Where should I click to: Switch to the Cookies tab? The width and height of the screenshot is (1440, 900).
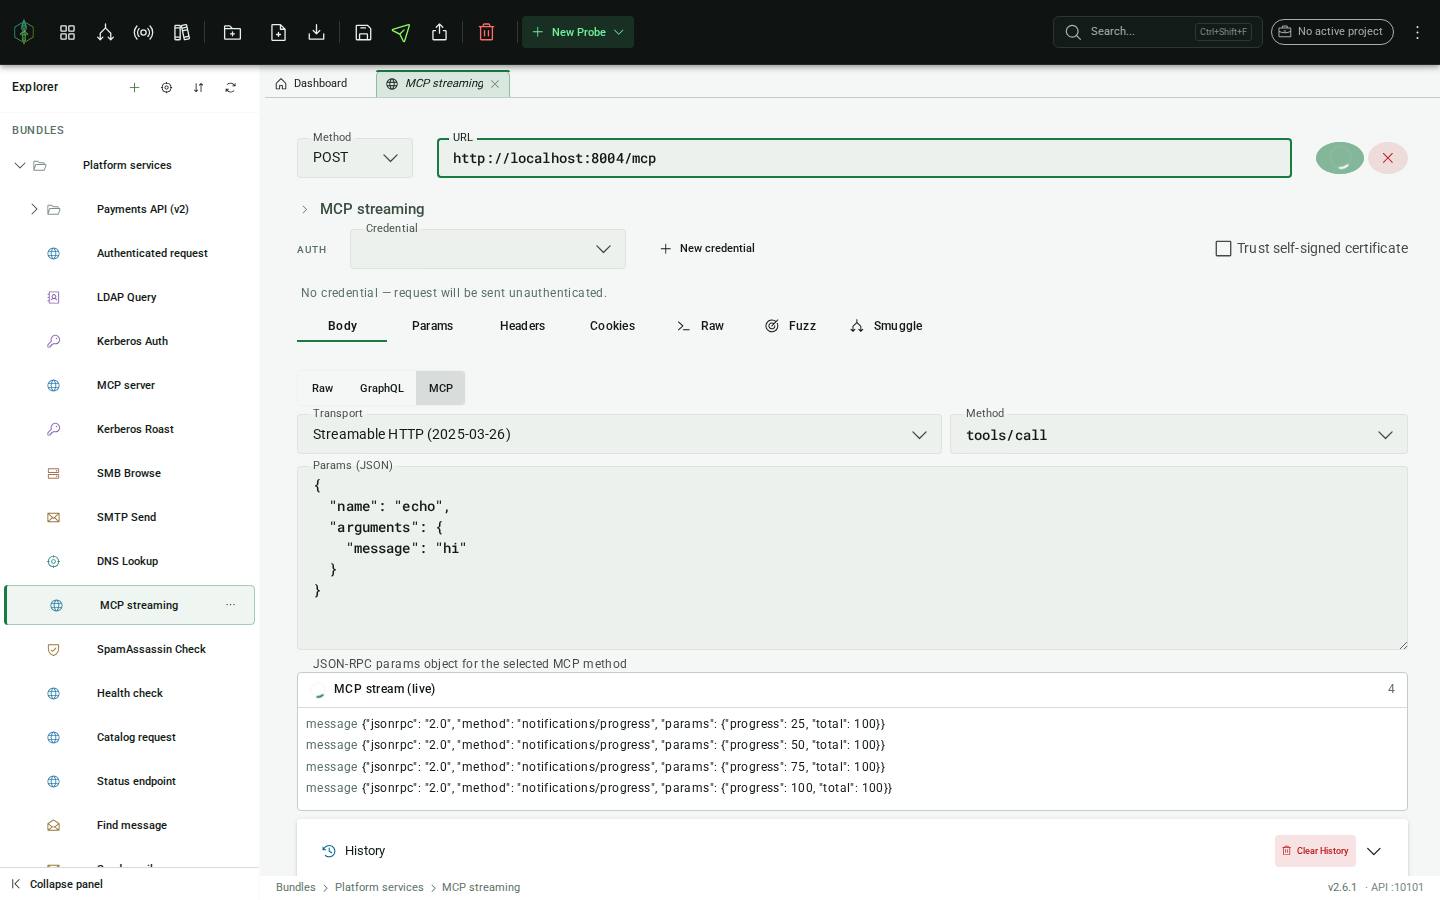pos(612,326)
